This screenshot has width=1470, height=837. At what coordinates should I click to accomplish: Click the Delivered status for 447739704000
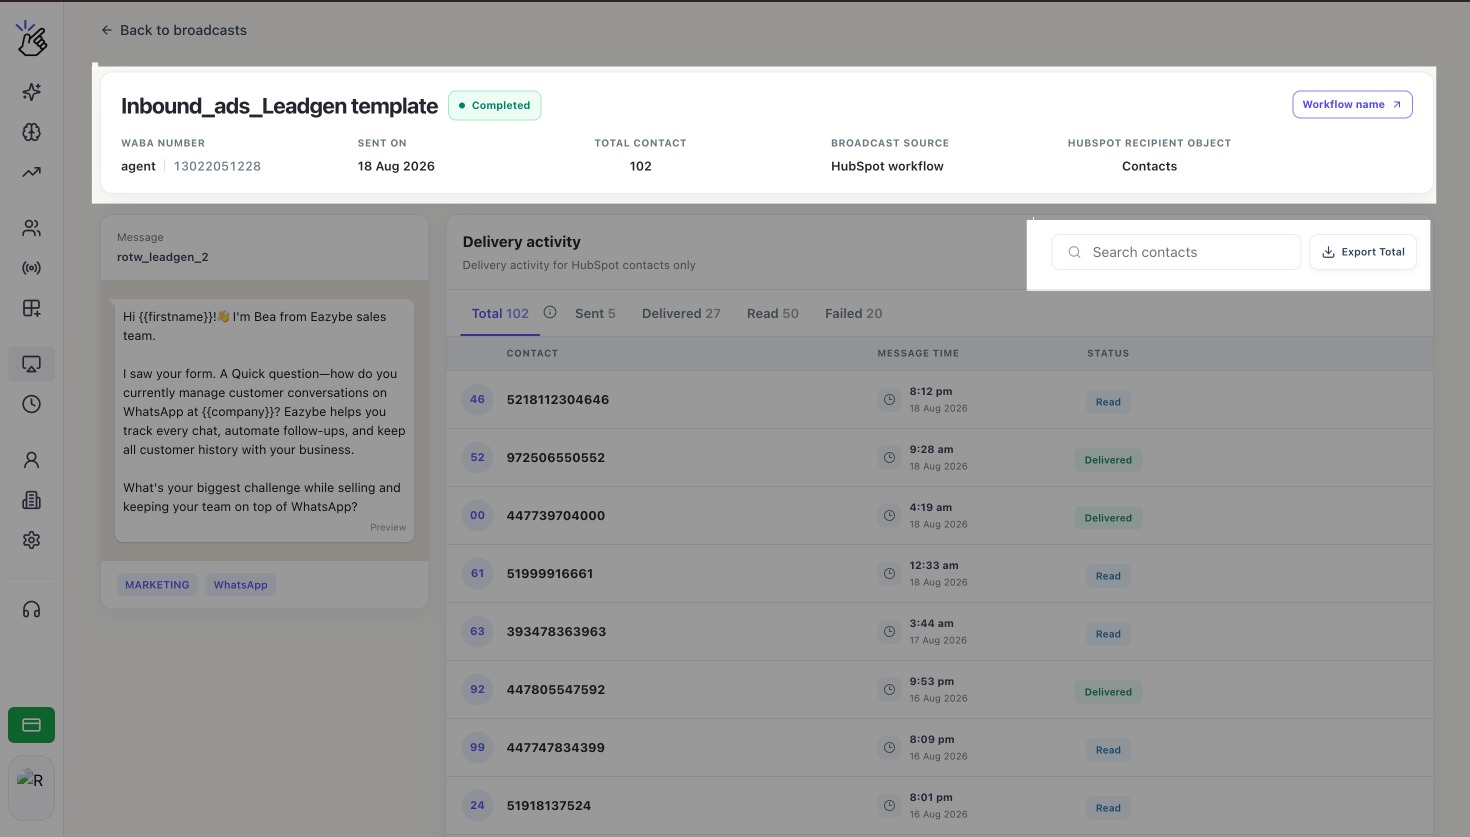tap(1108, 518)
